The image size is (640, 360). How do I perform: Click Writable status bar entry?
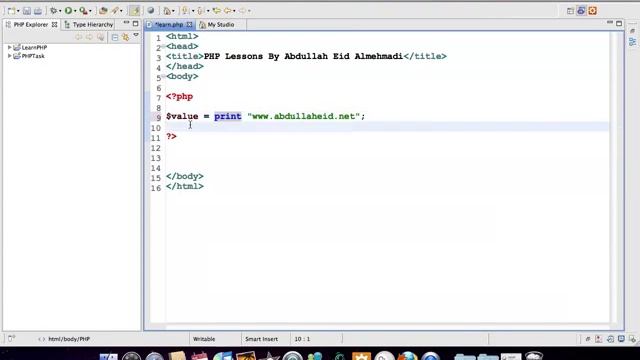204,339
